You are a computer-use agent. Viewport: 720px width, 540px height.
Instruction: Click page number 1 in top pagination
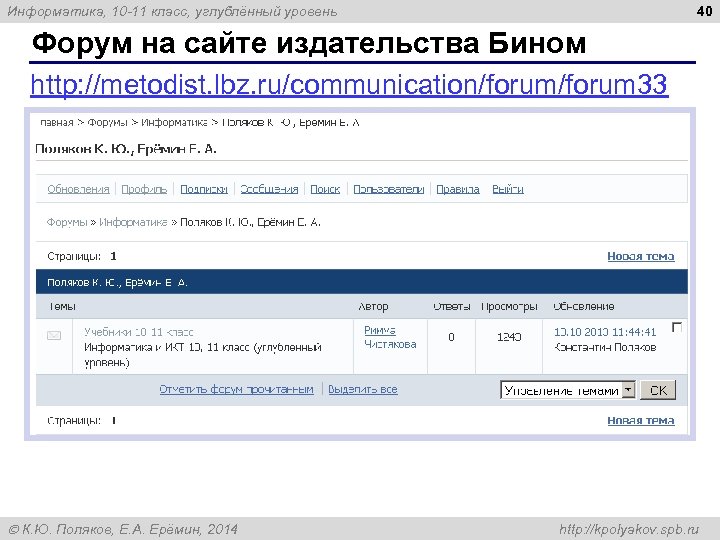point(113,256)
